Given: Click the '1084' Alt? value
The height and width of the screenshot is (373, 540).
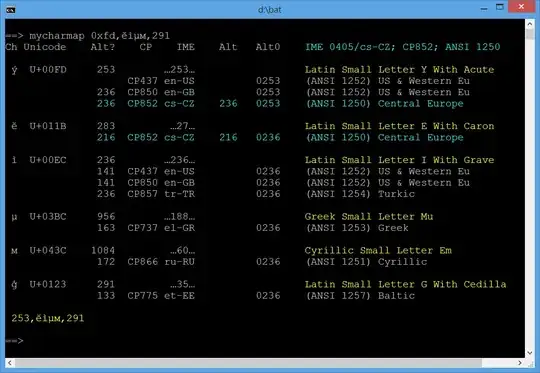Looking at the screenshot, I should (x=103, y=250).
